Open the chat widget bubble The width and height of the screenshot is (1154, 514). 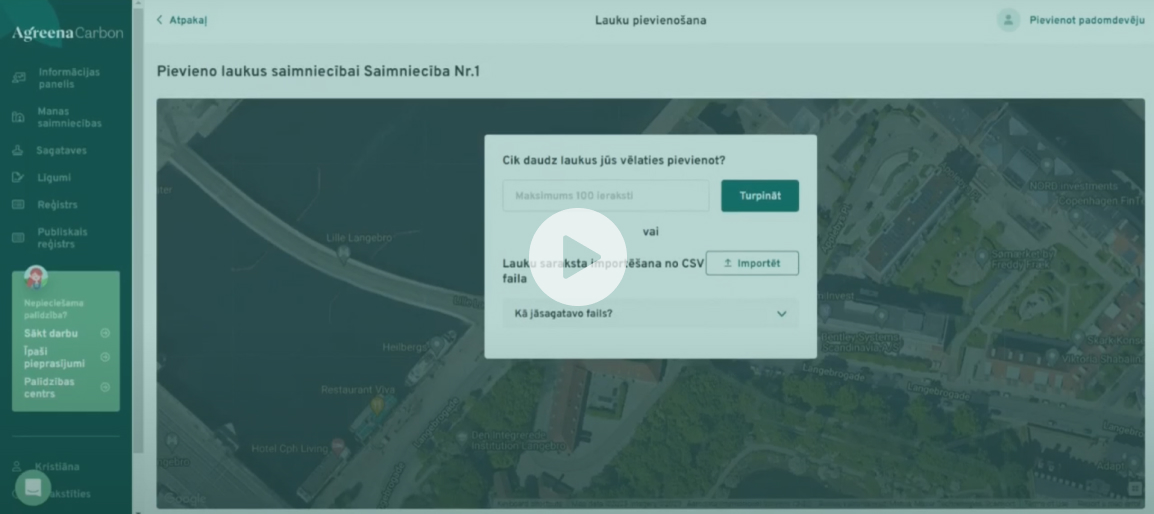(33, 487)
